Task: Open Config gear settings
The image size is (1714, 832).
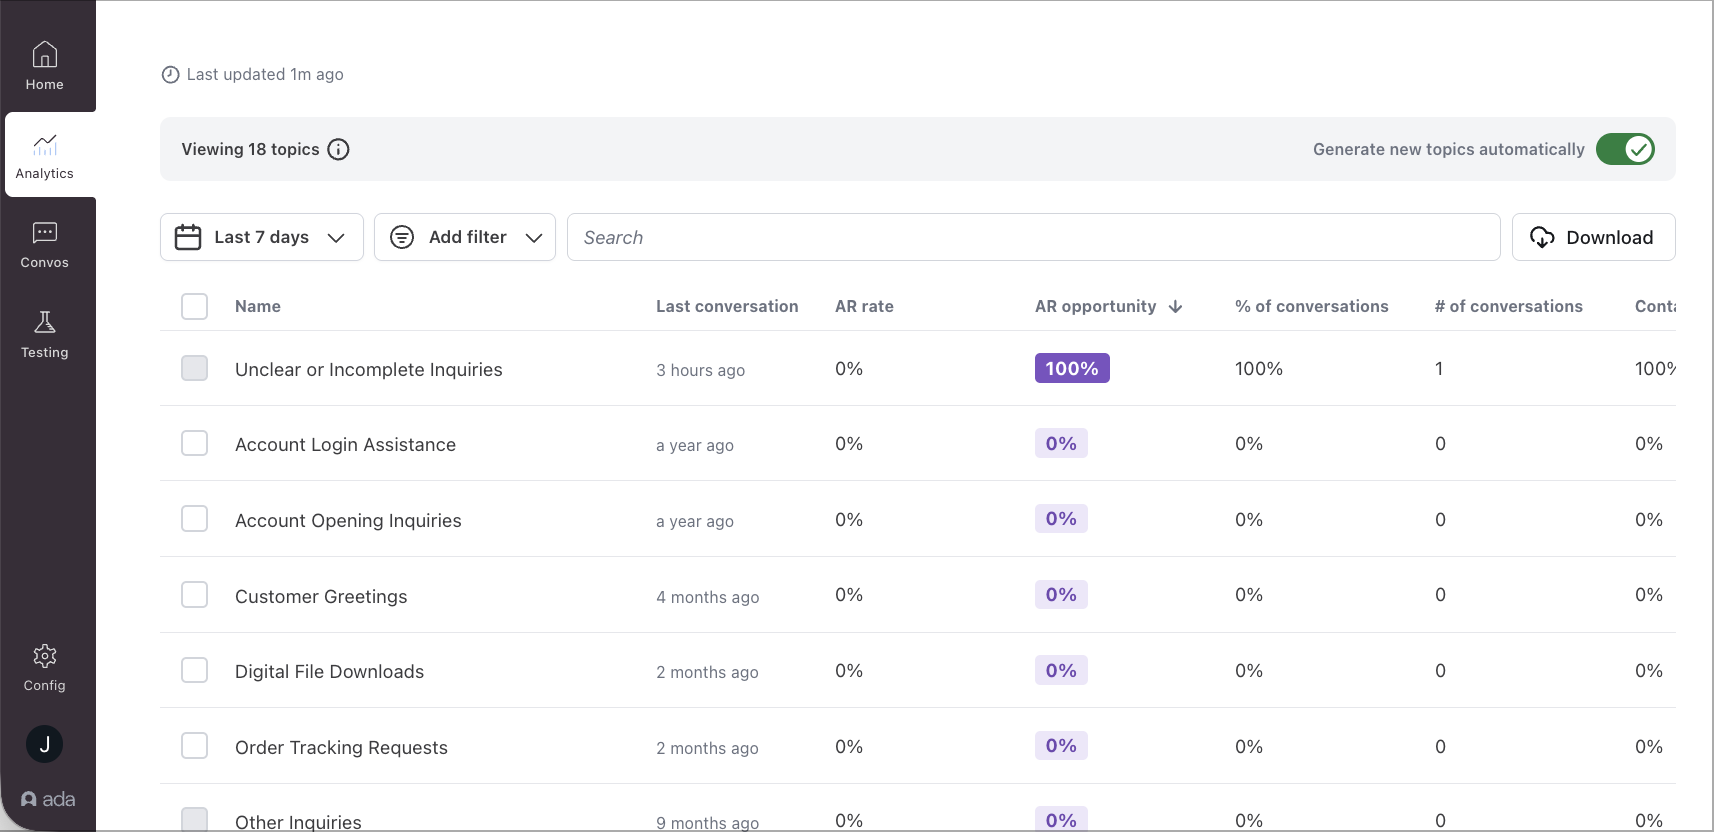Action: 45,668
